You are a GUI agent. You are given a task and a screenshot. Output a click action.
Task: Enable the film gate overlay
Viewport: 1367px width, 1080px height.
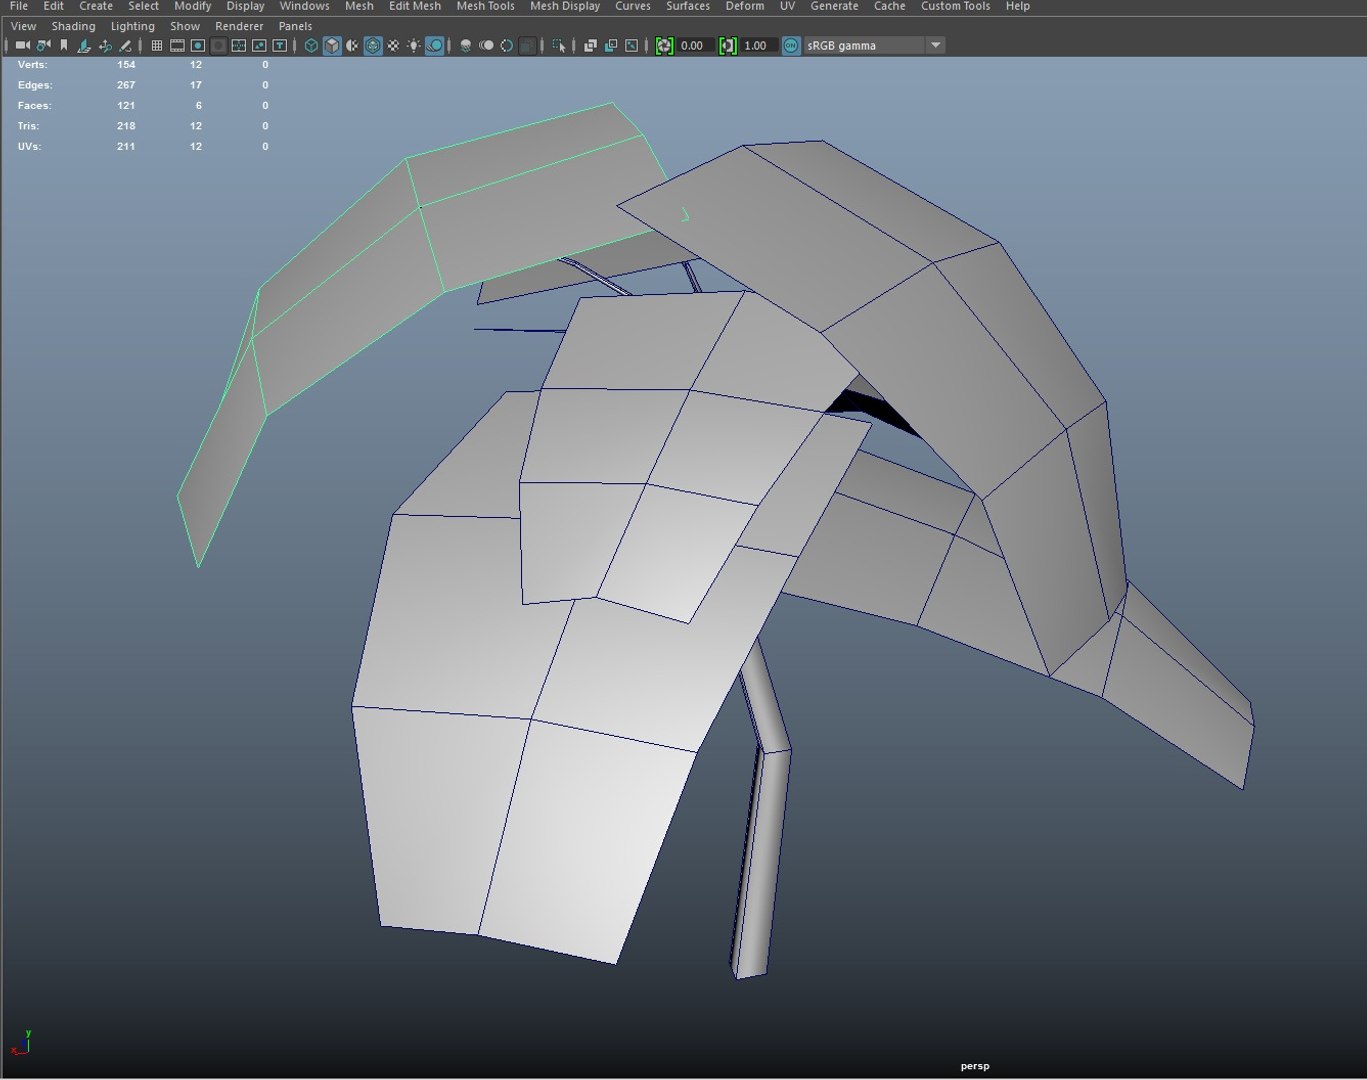[177, 45]
